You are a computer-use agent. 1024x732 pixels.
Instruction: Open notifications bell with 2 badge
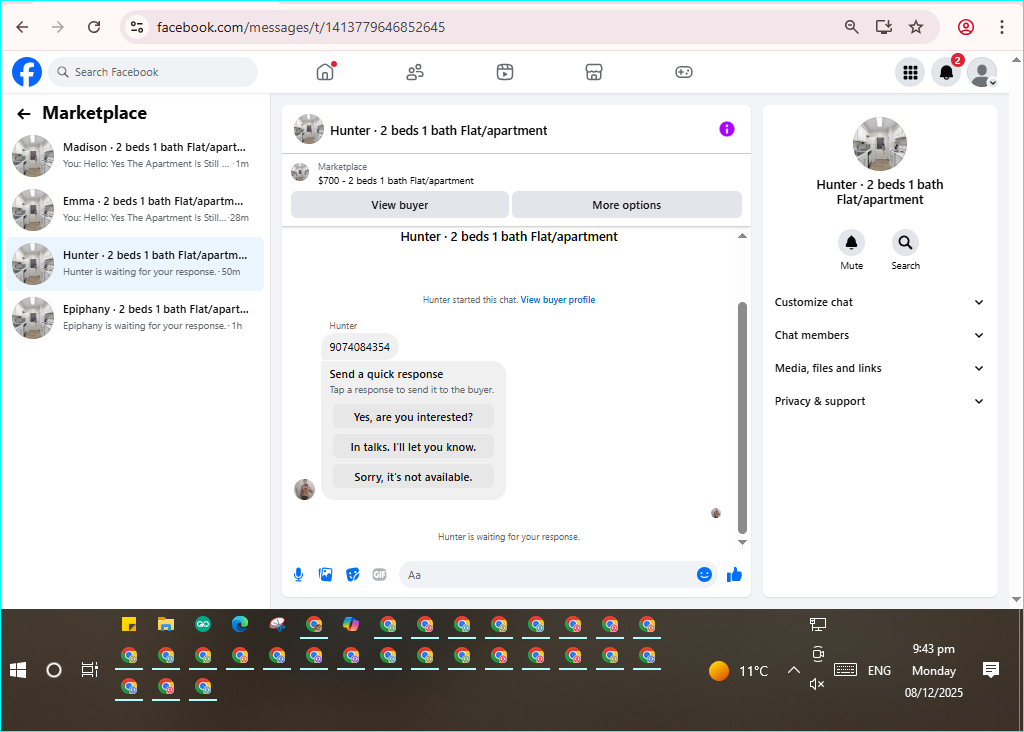click(x=946, y=72)
